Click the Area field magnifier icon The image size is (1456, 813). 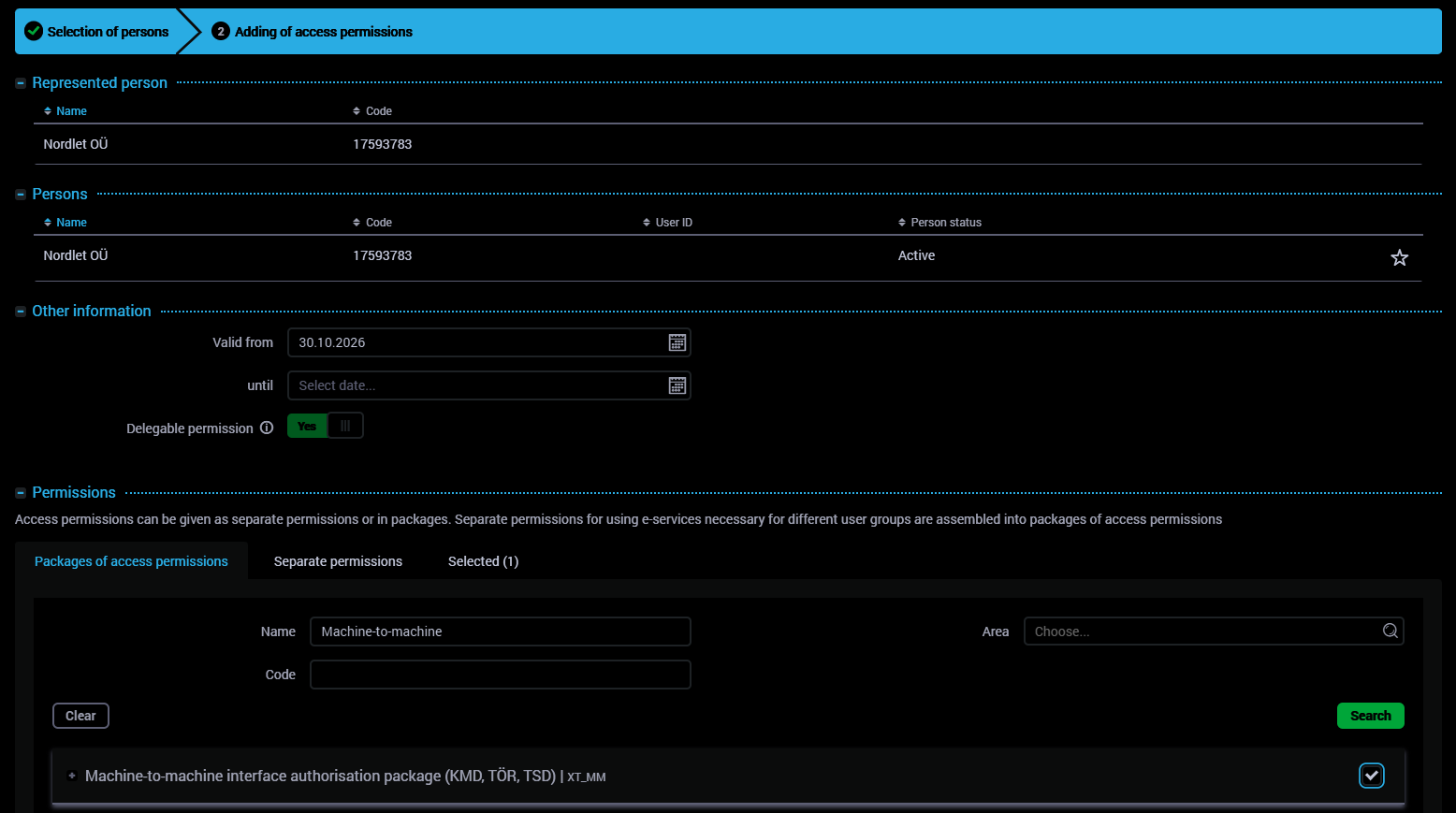coord(1389,631)
